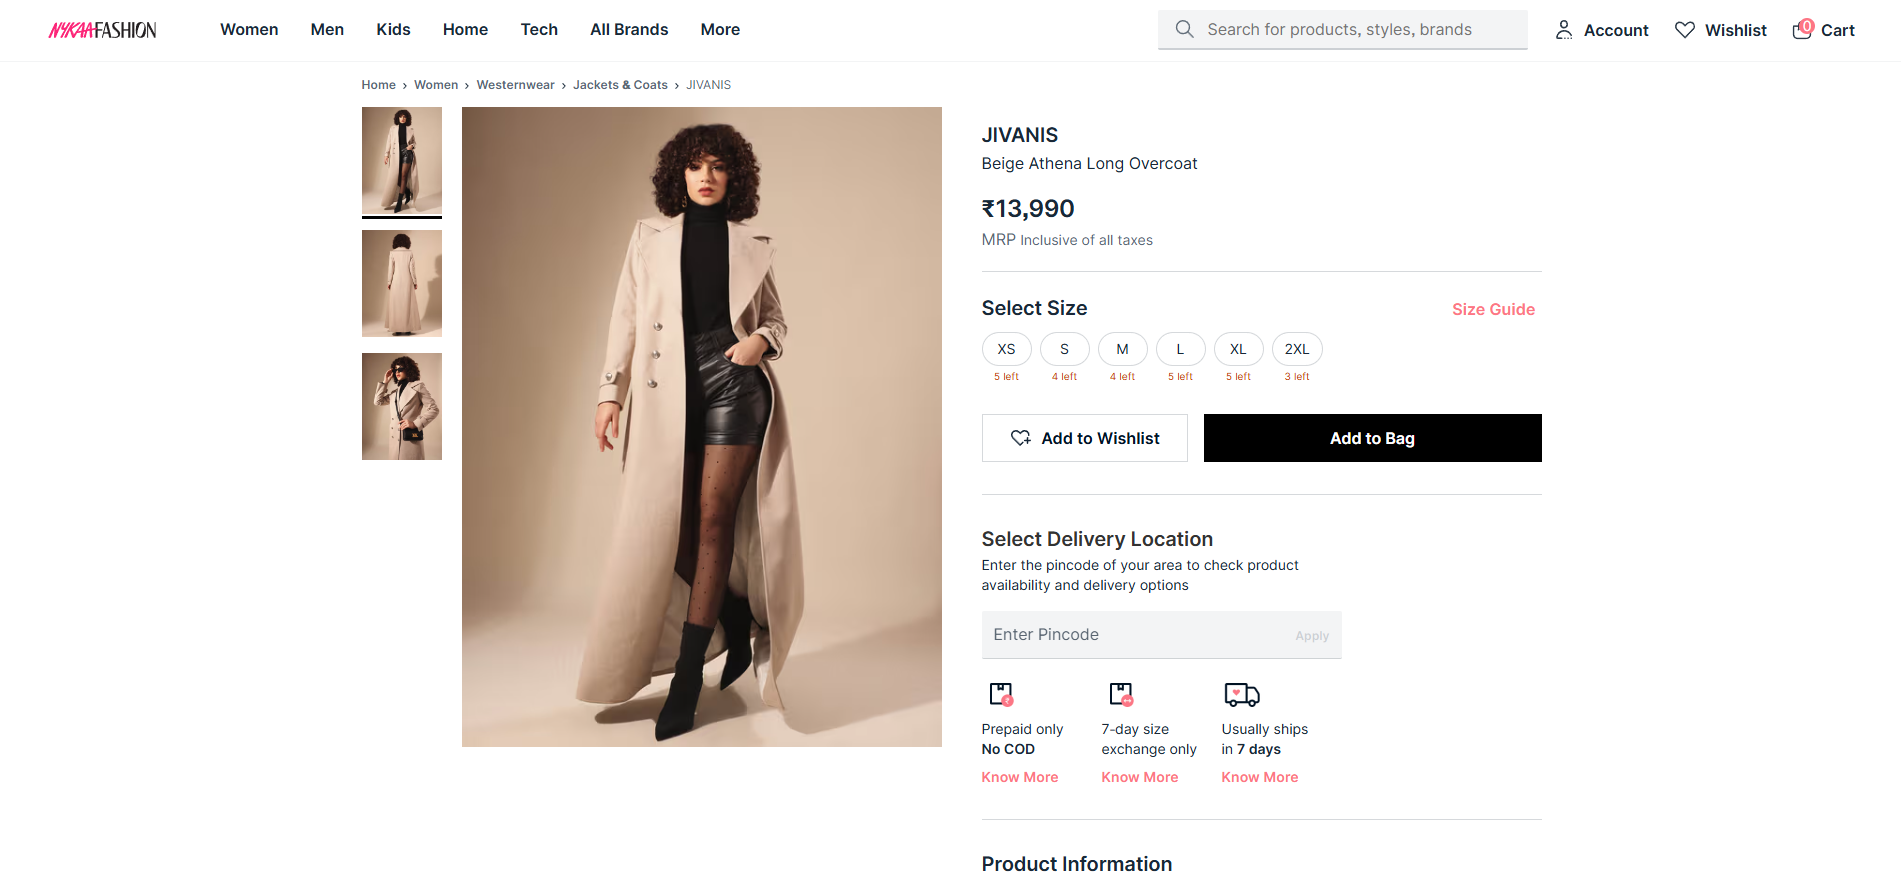1901x874 pixels.
Task: Open the Cart bag icon
Action: (x=1802, y=29)
